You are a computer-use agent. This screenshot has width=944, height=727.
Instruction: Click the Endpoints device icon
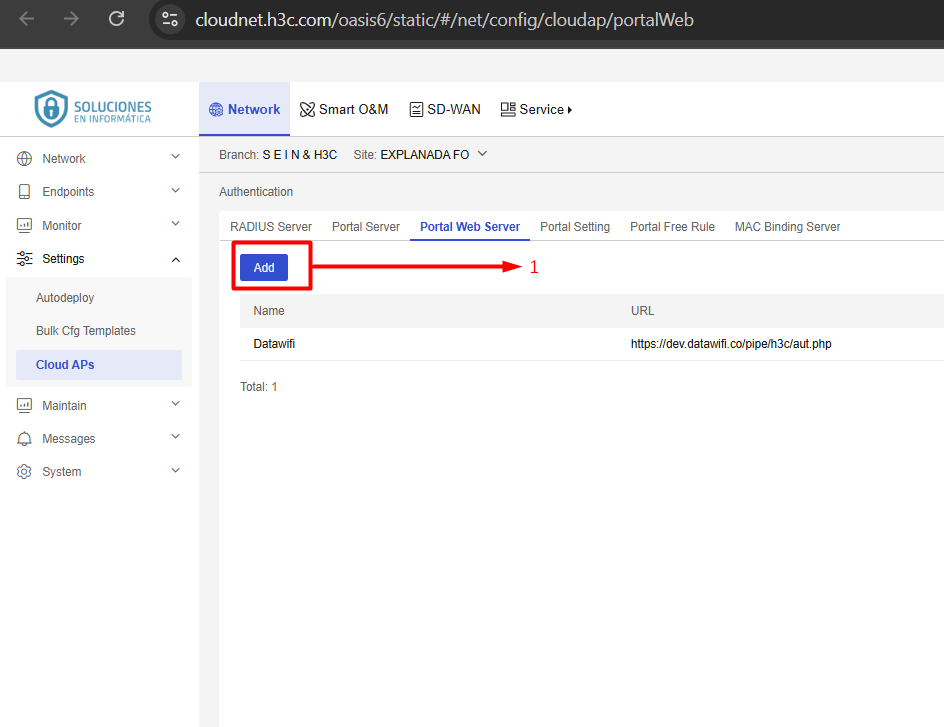(x=24, y=191)
